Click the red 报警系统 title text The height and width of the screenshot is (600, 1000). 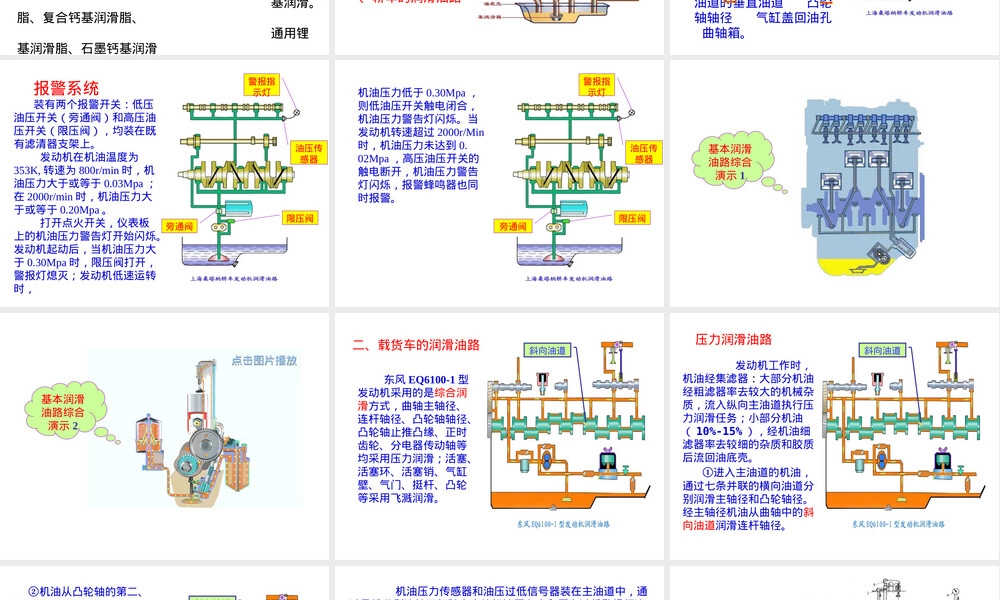coord(66,88)
